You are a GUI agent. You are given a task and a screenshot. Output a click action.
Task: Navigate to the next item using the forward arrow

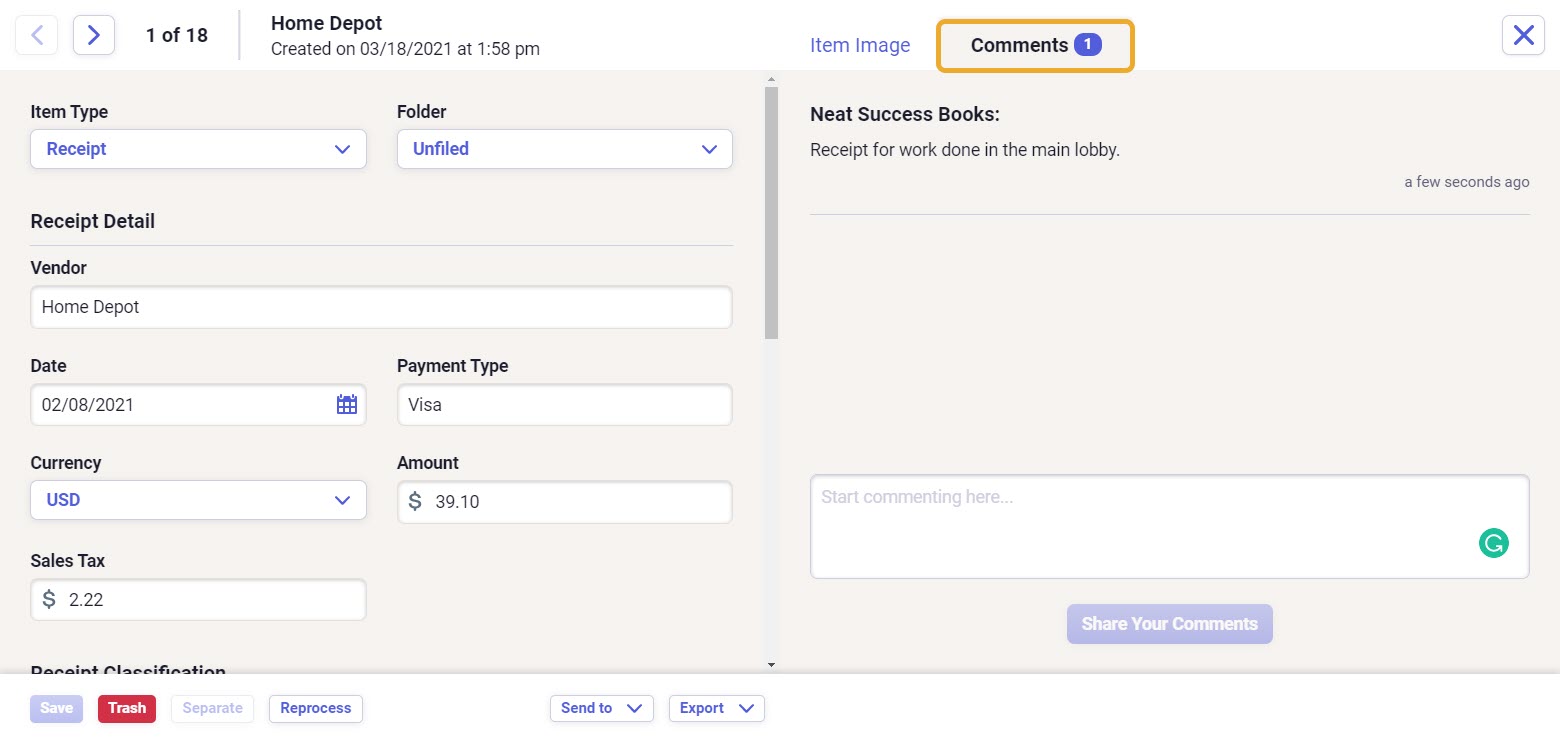pyautogui.click(x=93, y=34)
